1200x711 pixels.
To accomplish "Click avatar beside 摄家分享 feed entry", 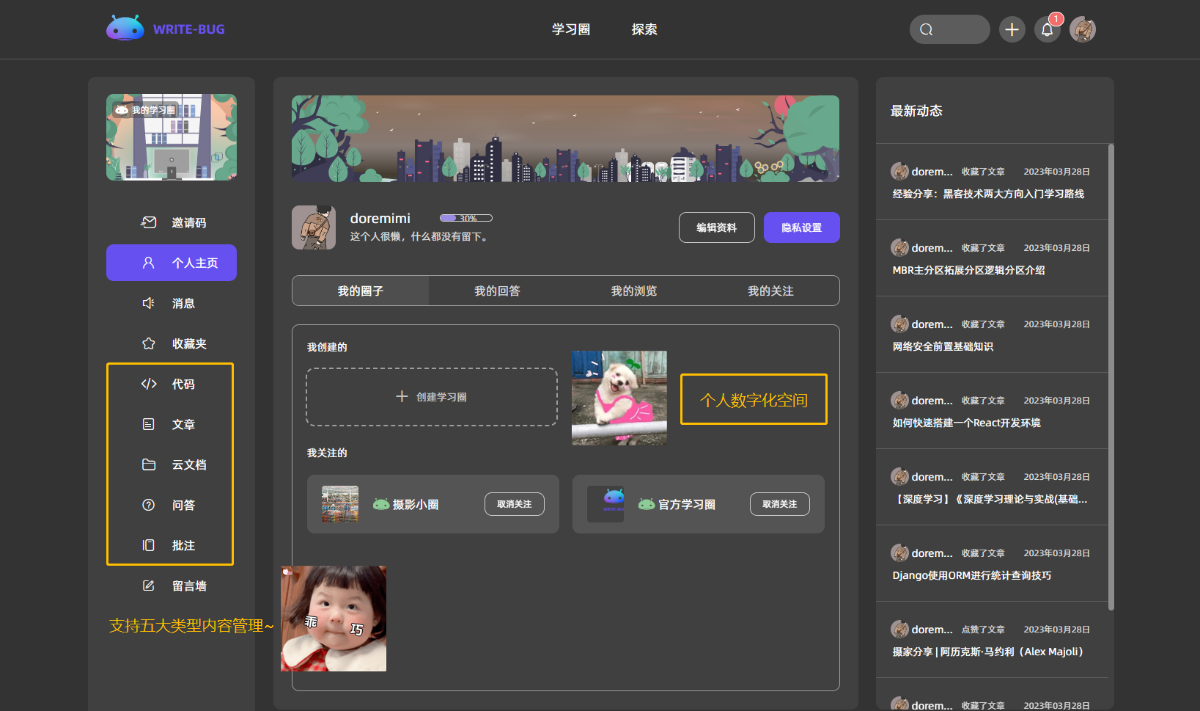I will [899, 629].
